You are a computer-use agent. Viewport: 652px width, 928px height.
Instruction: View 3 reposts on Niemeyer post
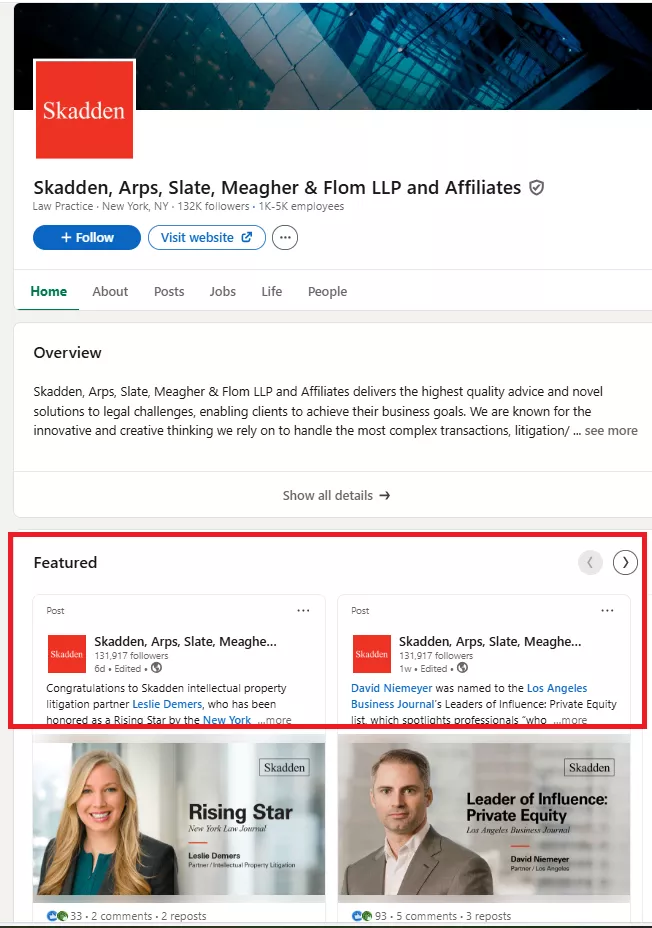tap(489, 916)
